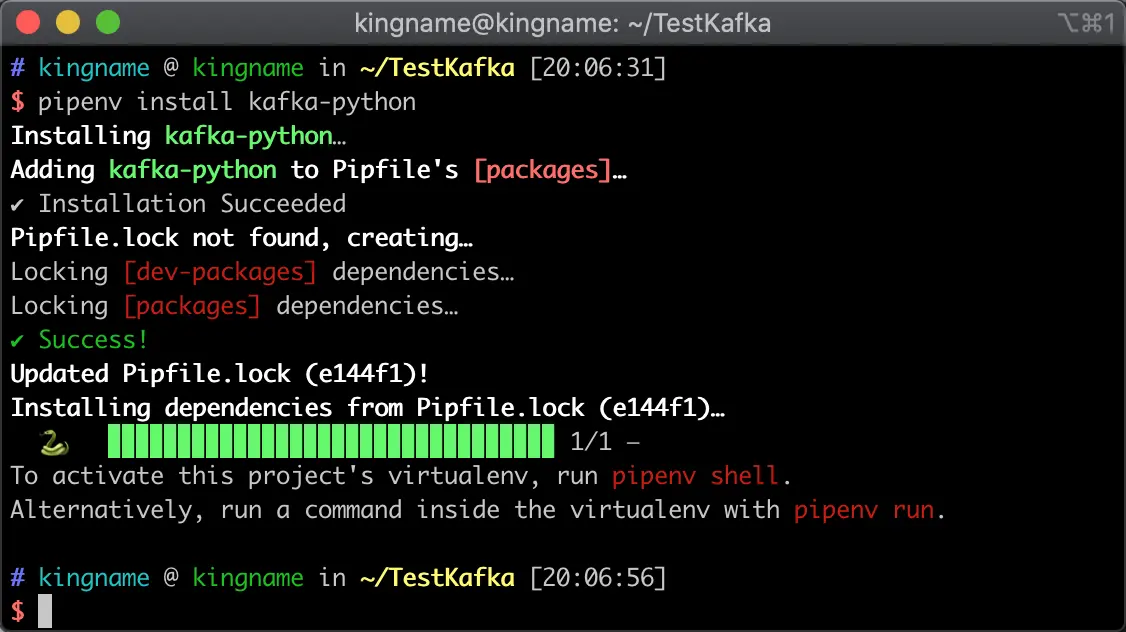This screenshot has height=632, width=1126.
Task: Click the red 'pipenv run' text
Action: [864, 510]
